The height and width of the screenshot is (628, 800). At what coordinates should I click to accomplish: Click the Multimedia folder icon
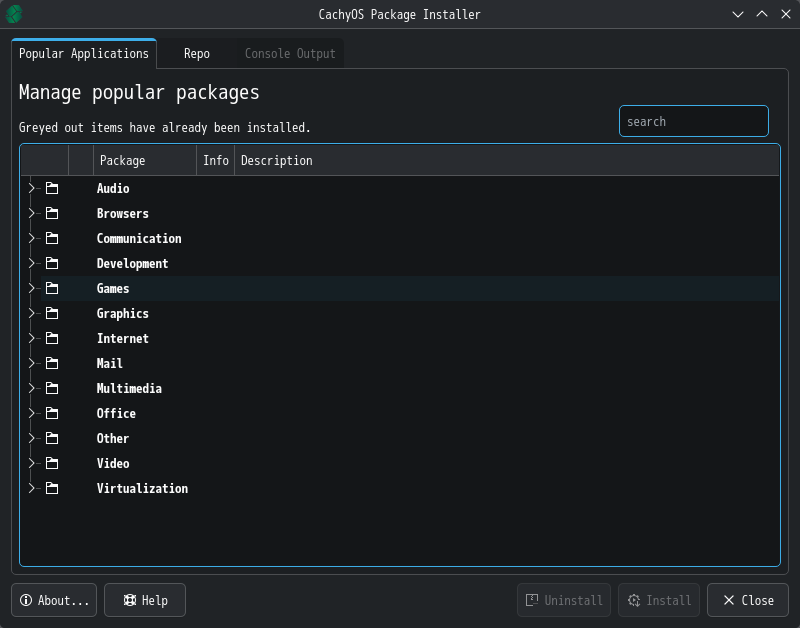click(x=52, y=388)
